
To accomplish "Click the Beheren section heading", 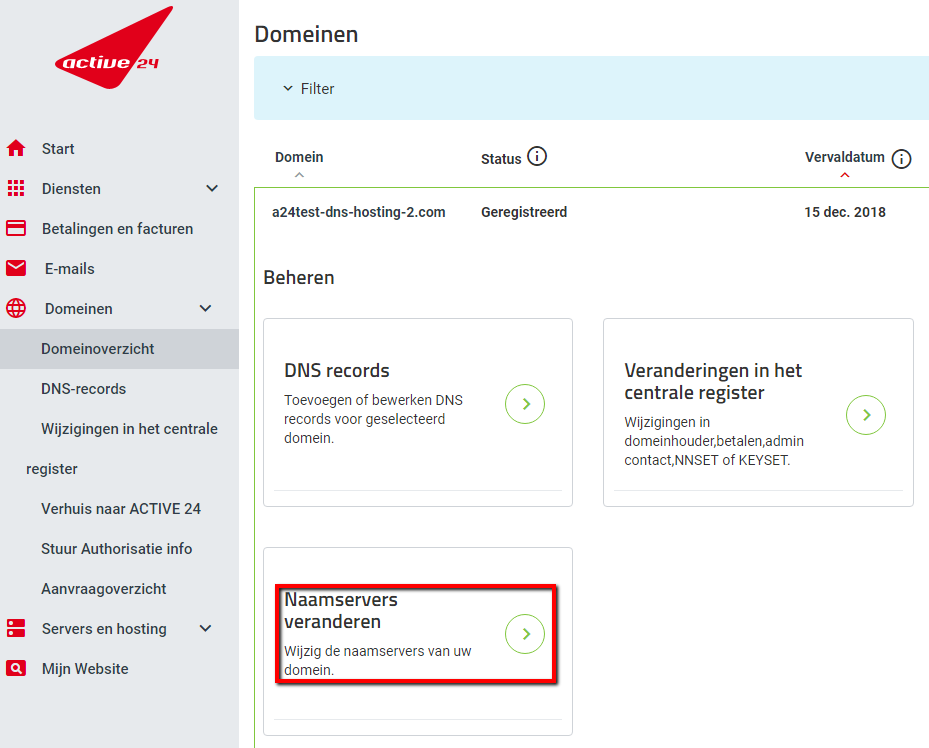I will click(x=299, y=277).
